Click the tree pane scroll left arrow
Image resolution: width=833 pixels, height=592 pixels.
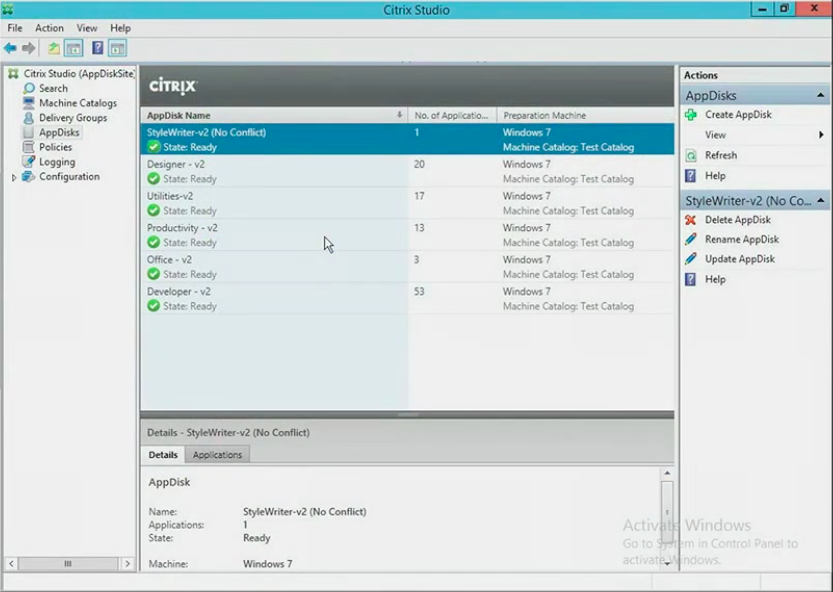(11, 563)
